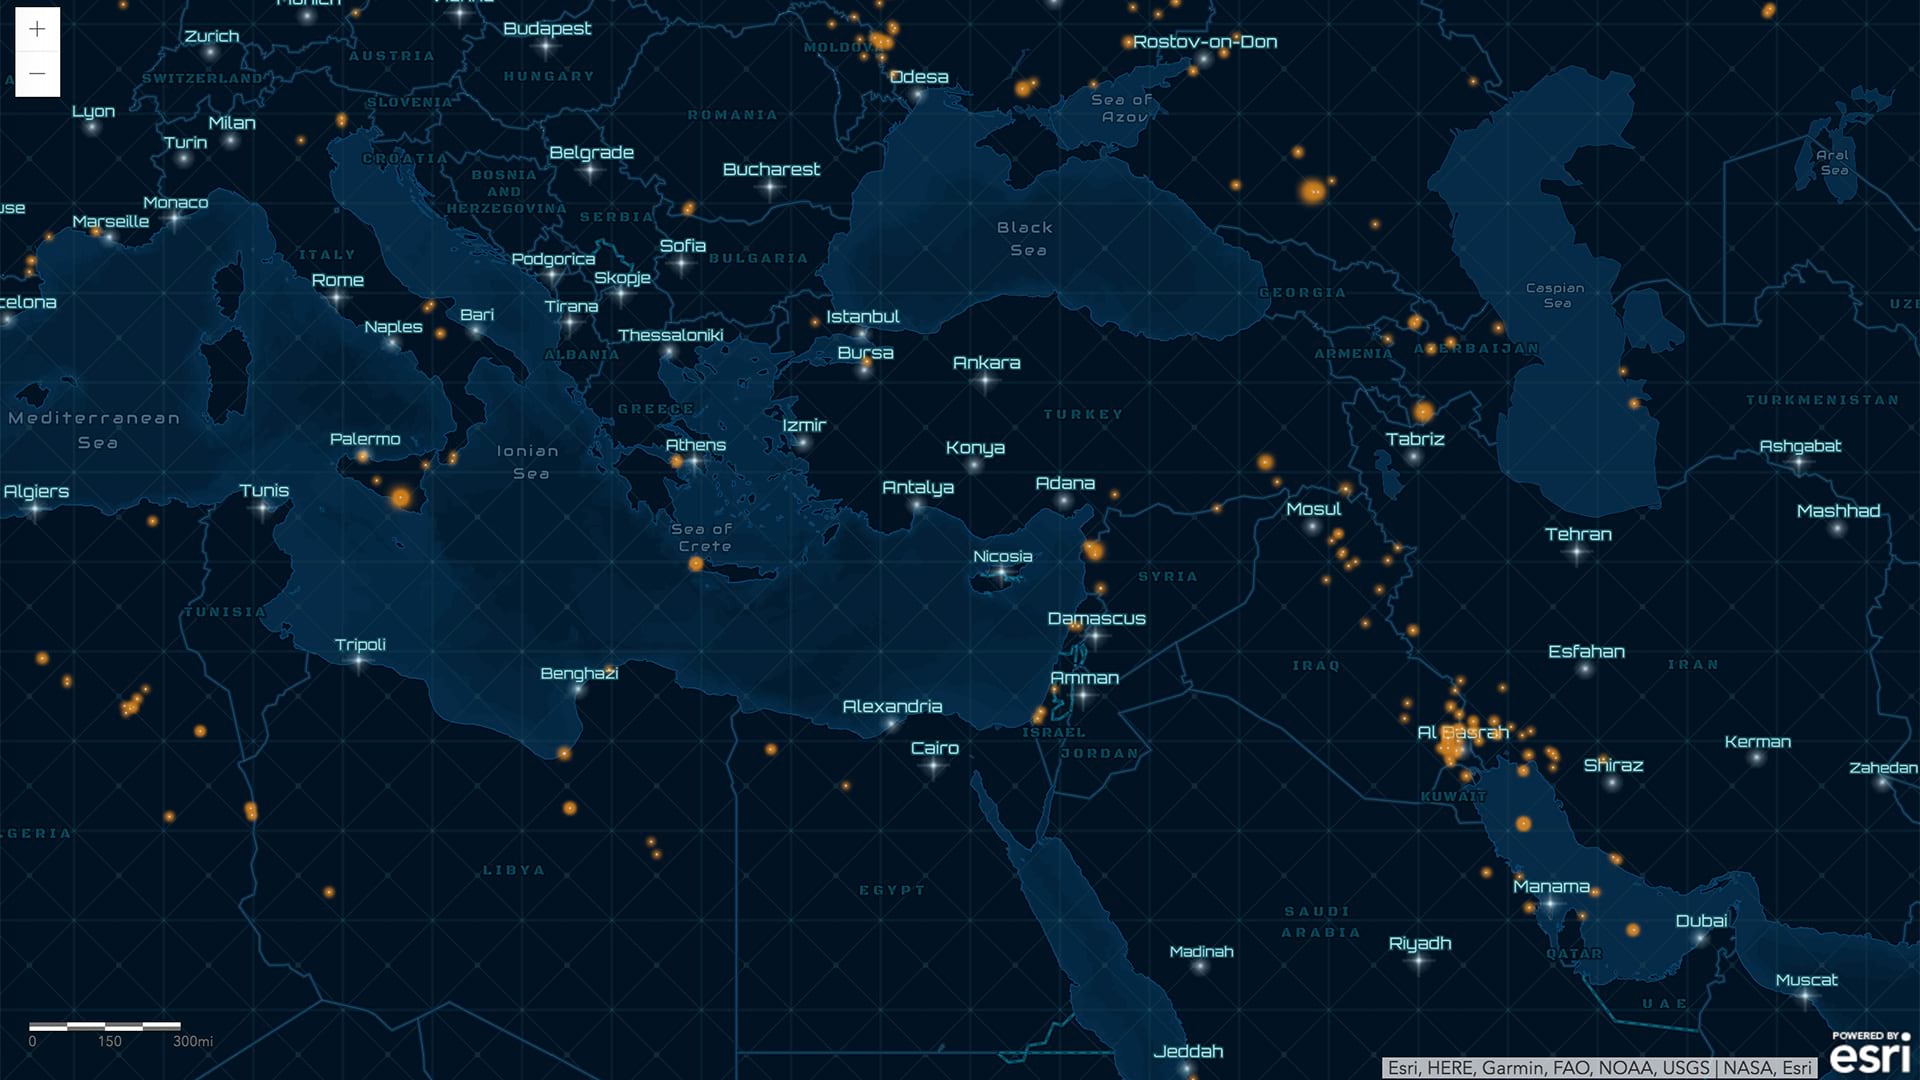Click the Riyadh city marker
1920x1080 pixels.
[1420, 962]
